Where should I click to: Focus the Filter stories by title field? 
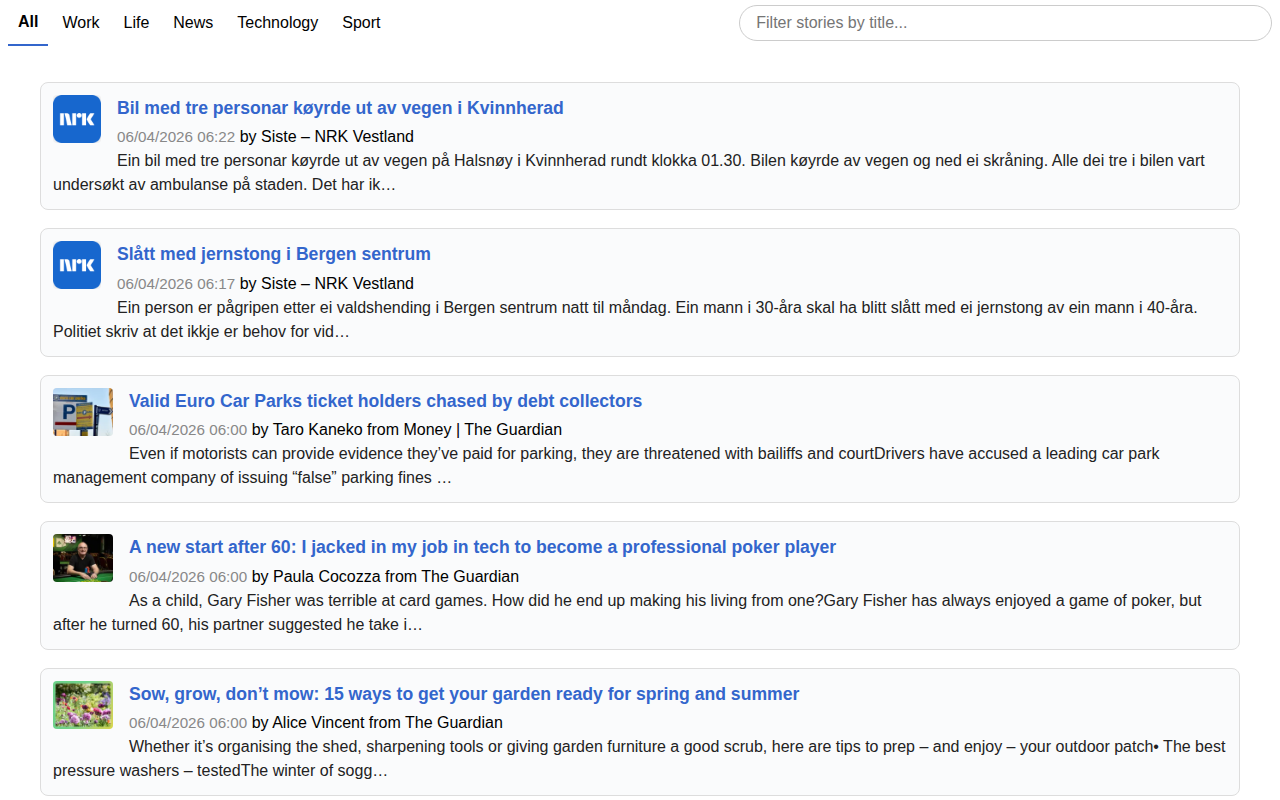(x=1005, y=23)
